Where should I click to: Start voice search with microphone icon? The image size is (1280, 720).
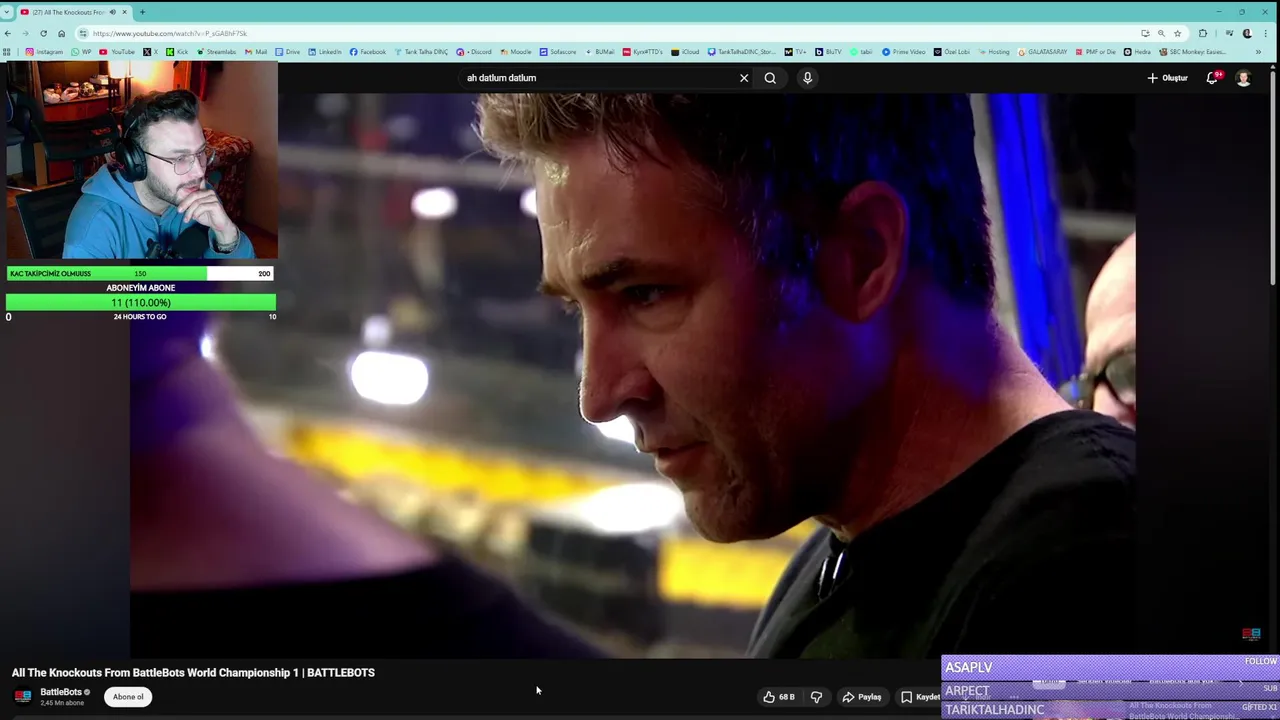pyautogui.click(x=807, y=78)
